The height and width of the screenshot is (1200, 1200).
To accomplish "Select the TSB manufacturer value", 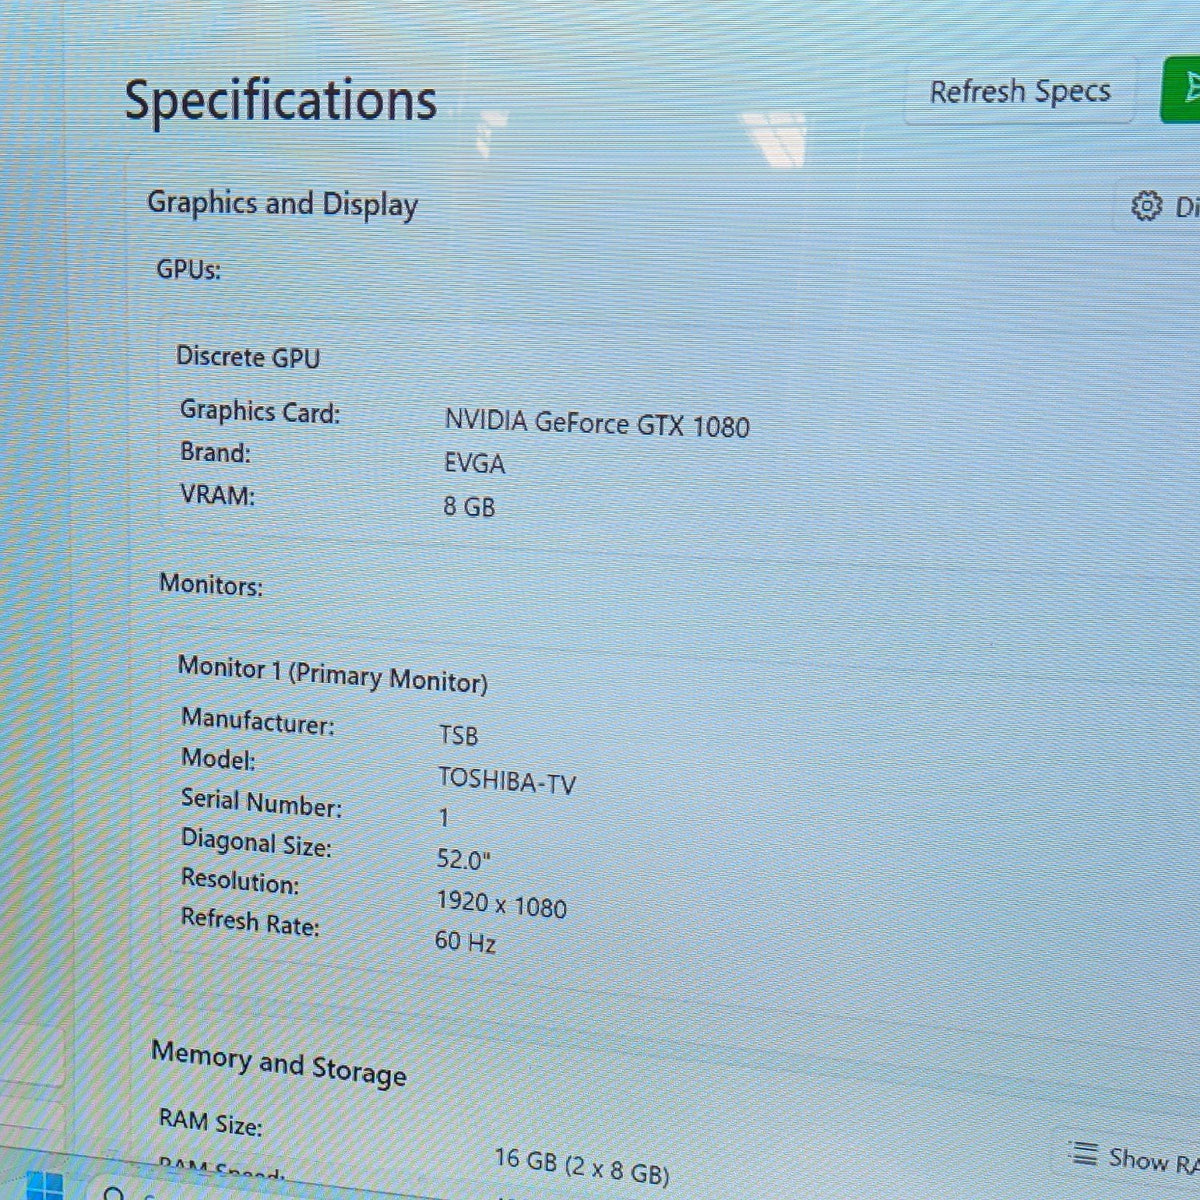I will pos(459,736).
